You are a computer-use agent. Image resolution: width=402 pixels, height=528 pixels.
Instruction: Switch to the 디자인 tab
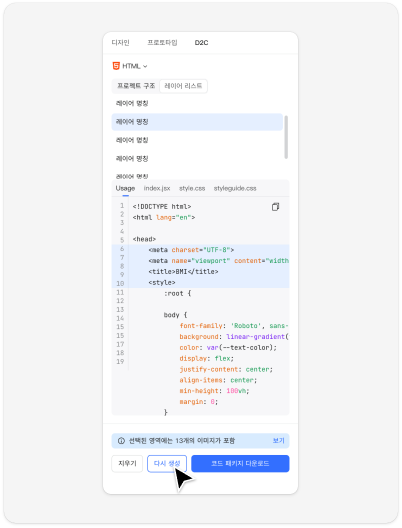(121, 42)
